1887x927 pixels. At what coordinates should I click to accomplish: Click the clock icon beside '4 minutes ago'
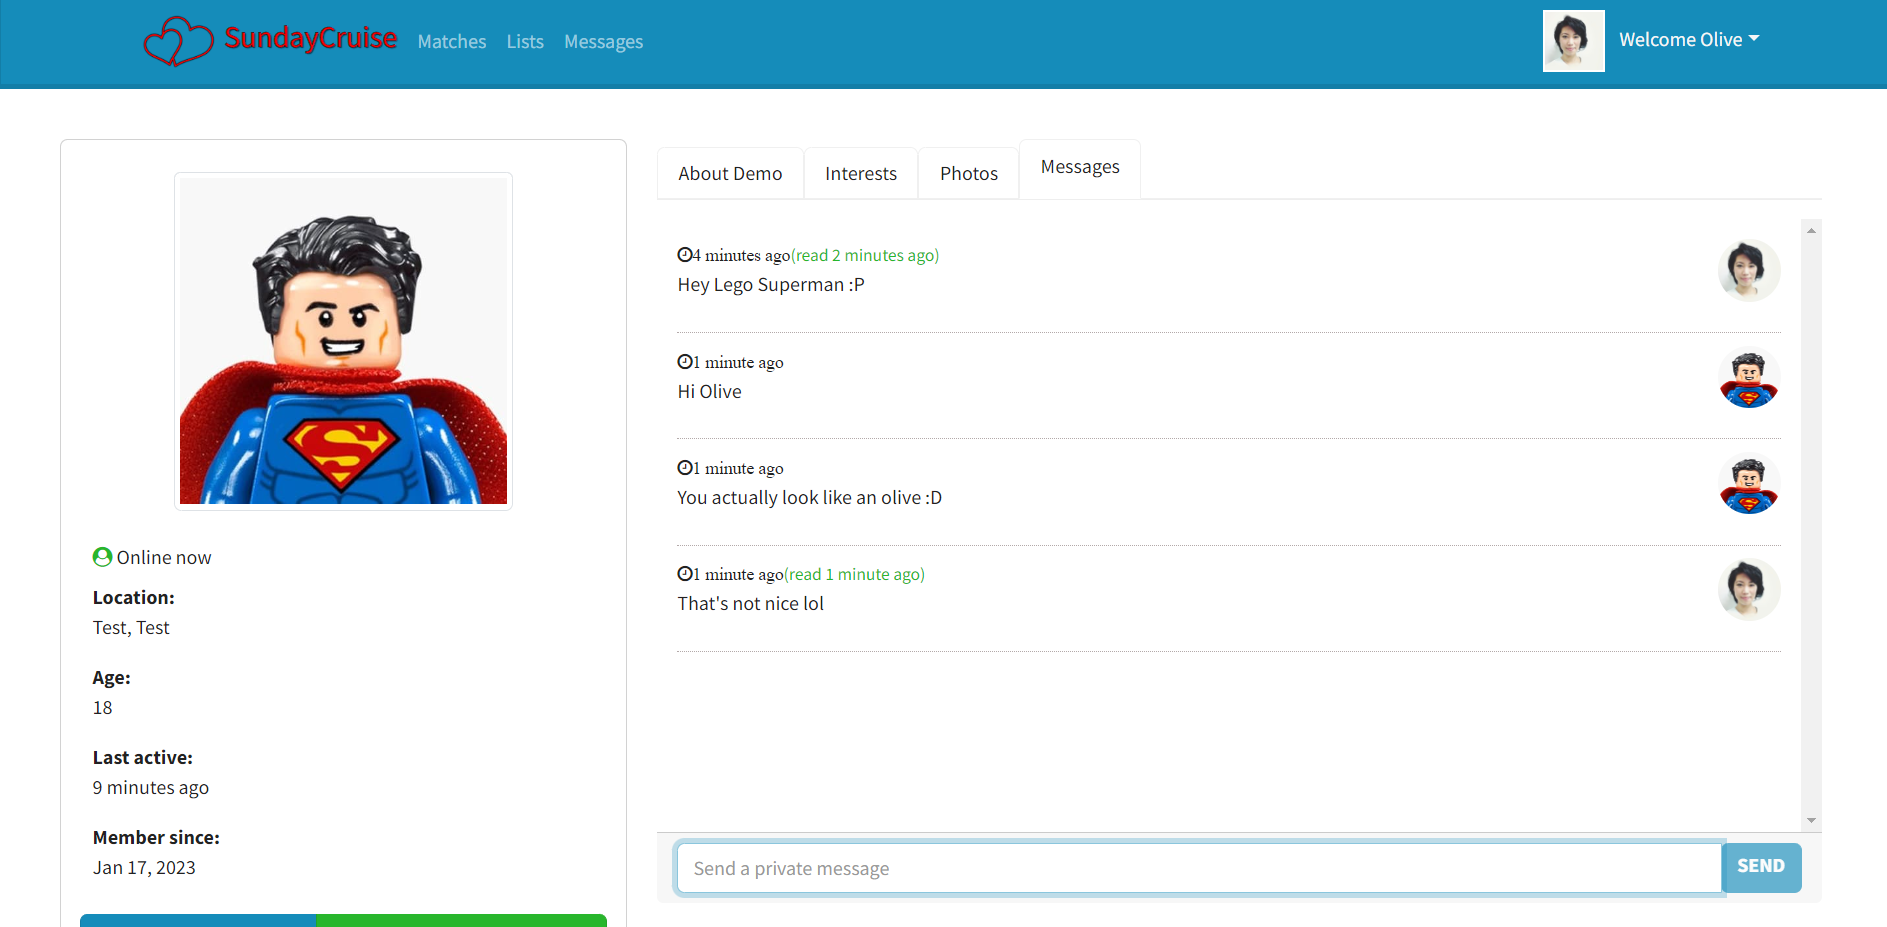coord(685,255)
